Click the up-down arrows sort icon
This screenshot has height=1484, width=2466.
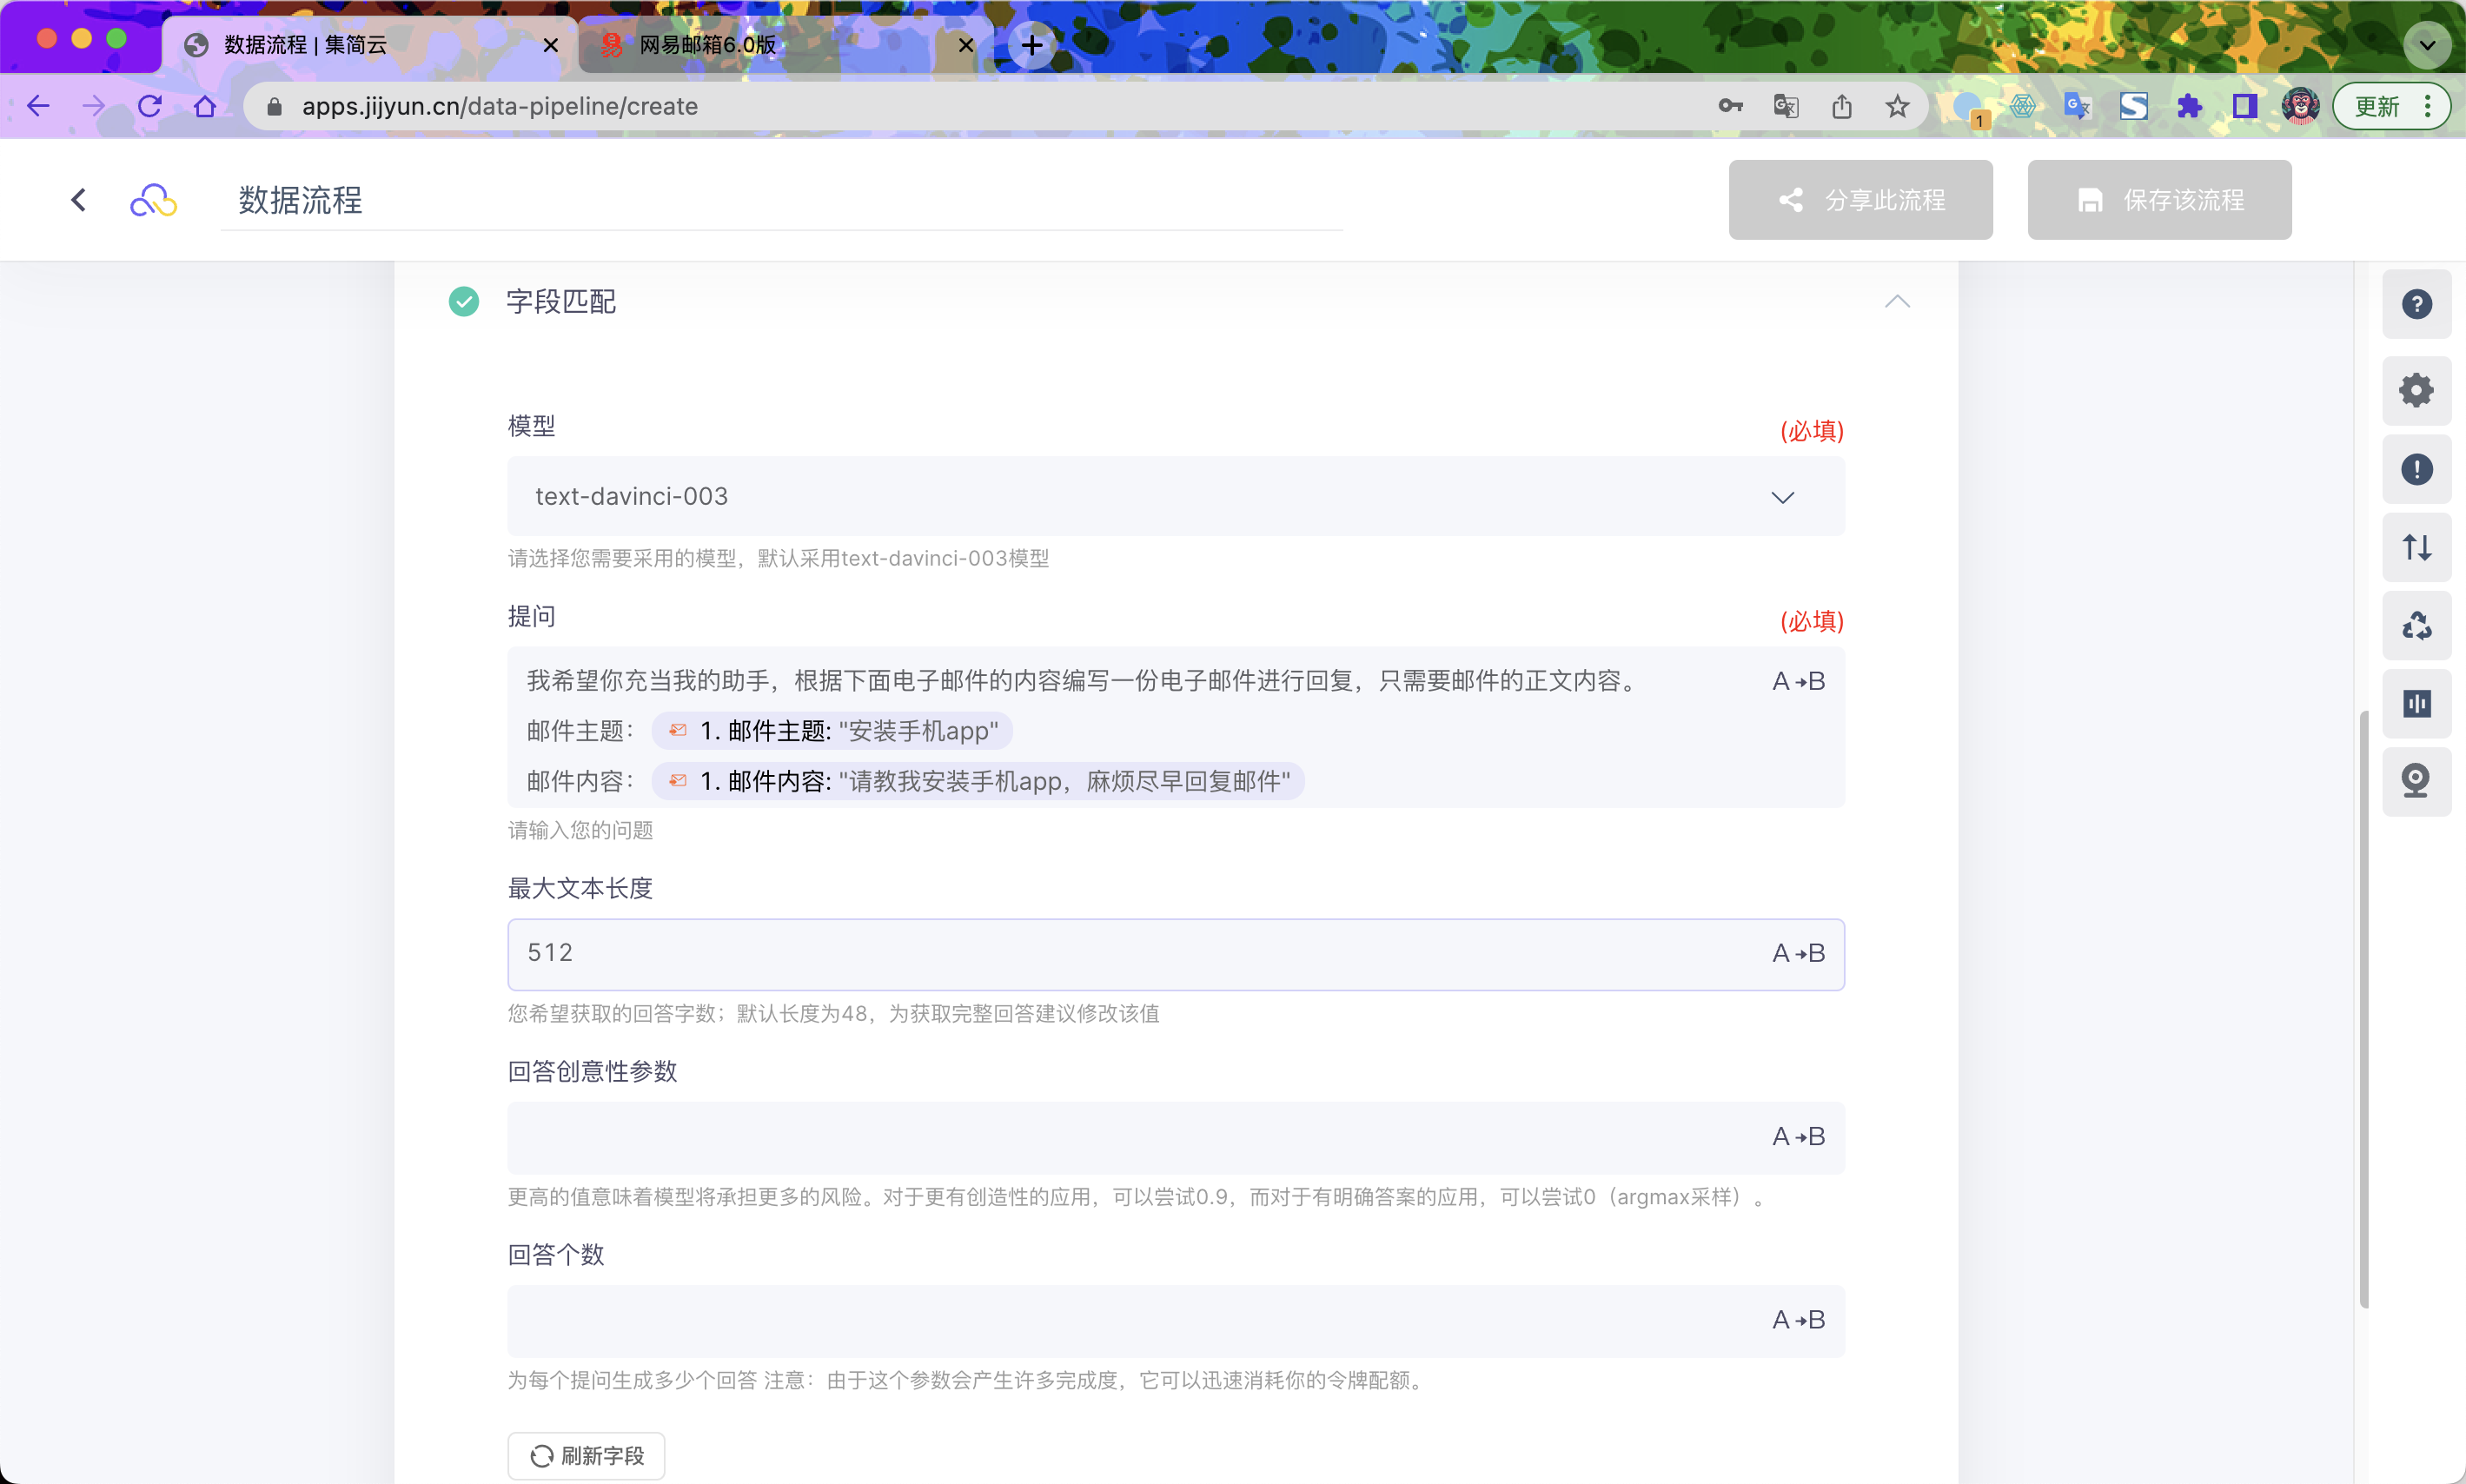pos(2416,547)
